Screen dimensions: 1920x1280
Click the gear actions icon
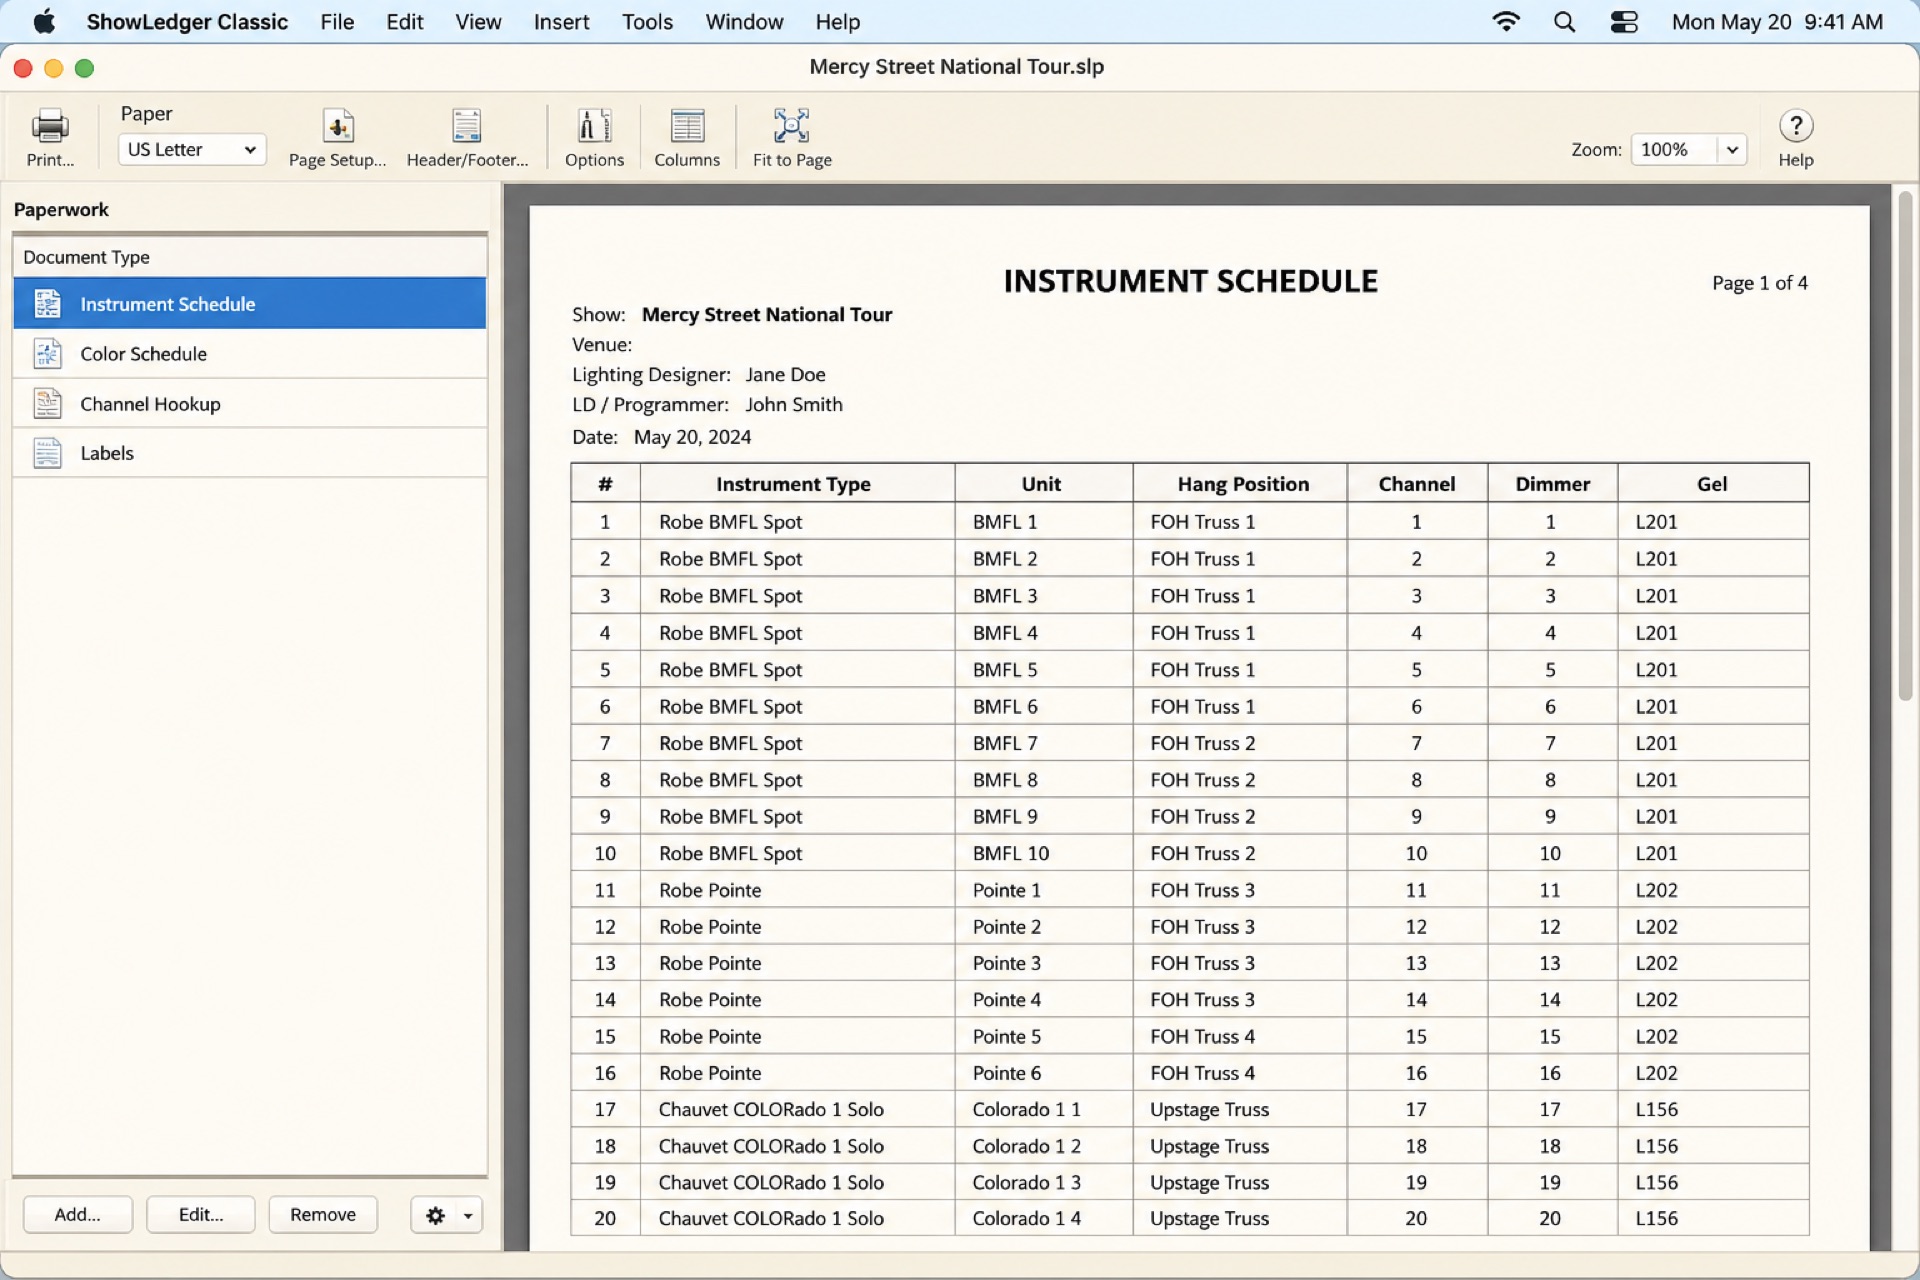(x=435, y=1215)
